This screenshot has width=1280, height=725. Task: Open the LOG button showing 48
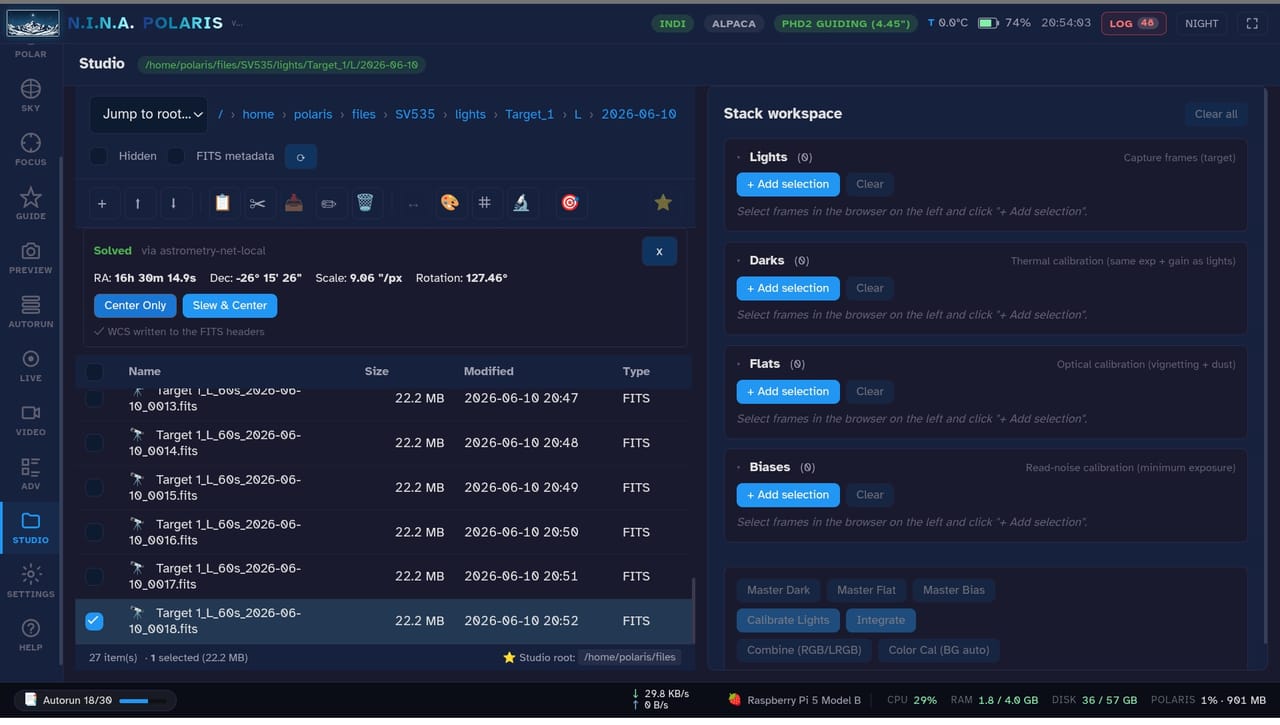coord(1134,23)
